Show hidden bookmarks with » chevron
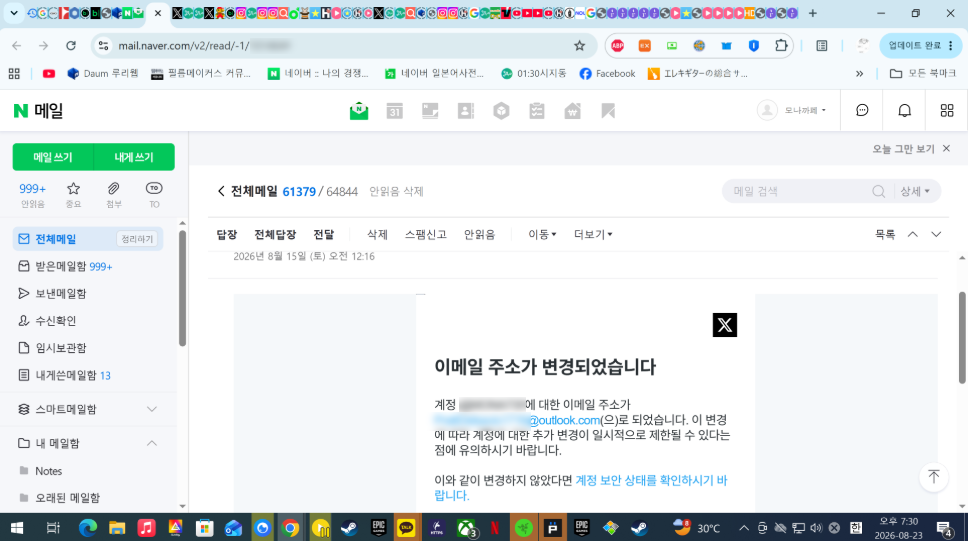 coord(859,73)
